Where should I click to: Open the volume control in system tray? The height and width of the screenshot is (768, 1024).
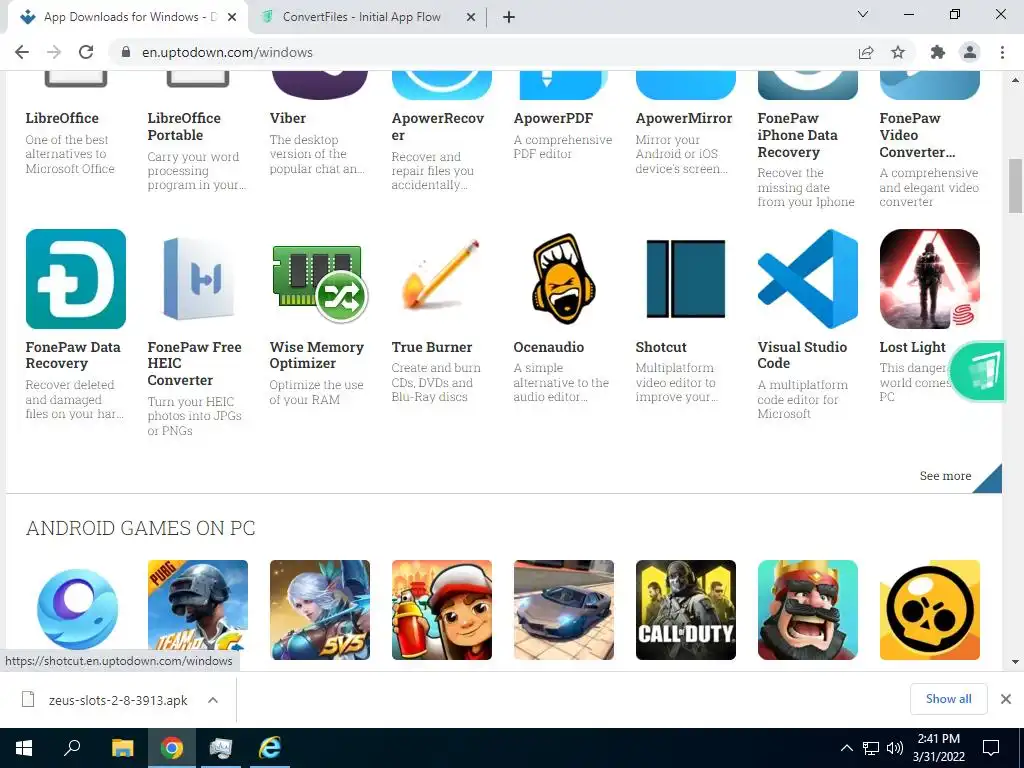click(895, 748)
